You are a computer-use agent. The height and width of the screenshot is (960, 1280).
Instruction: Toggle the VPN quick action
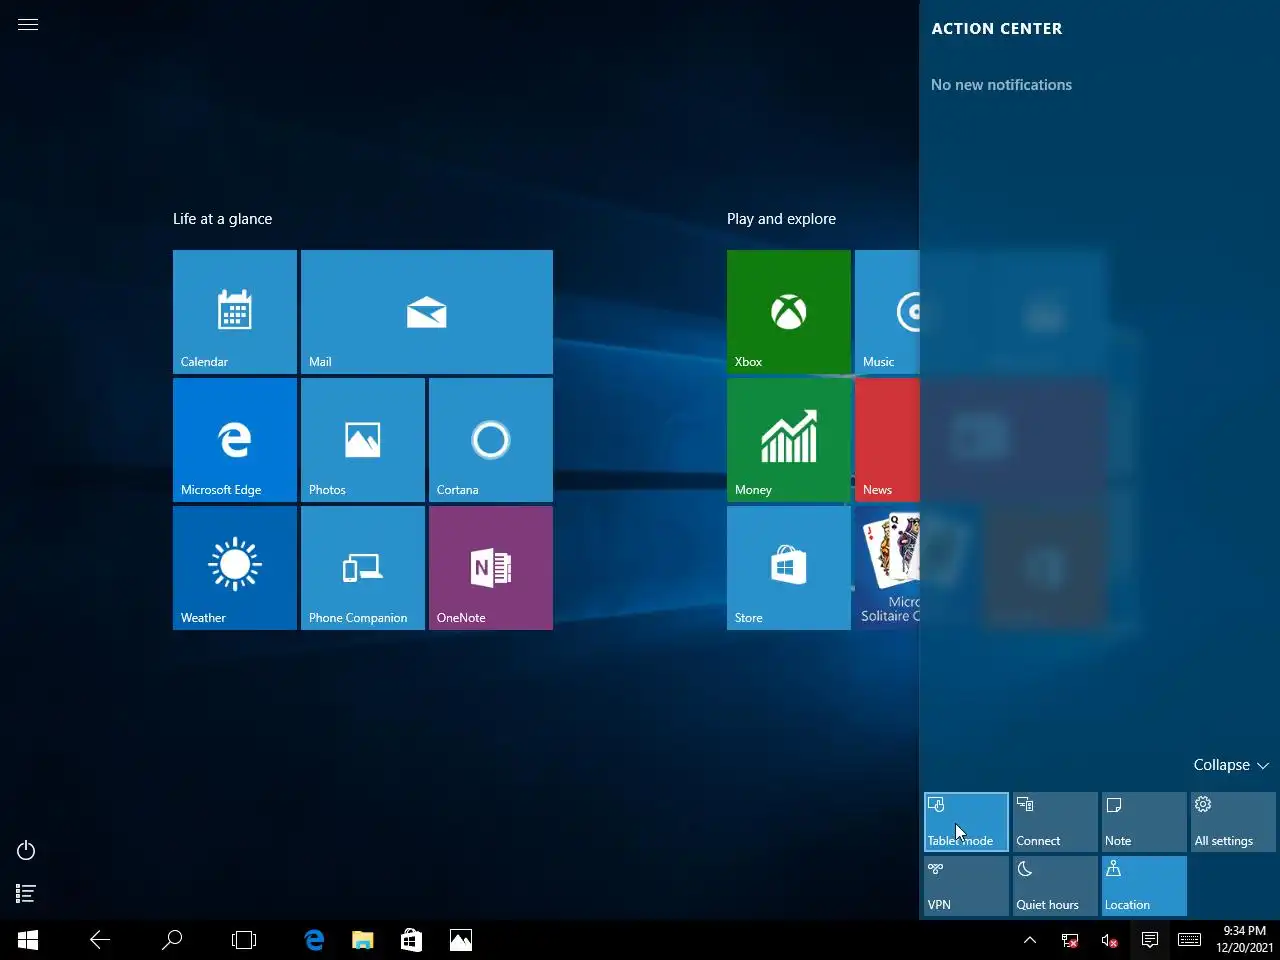[x=966, y=886]
